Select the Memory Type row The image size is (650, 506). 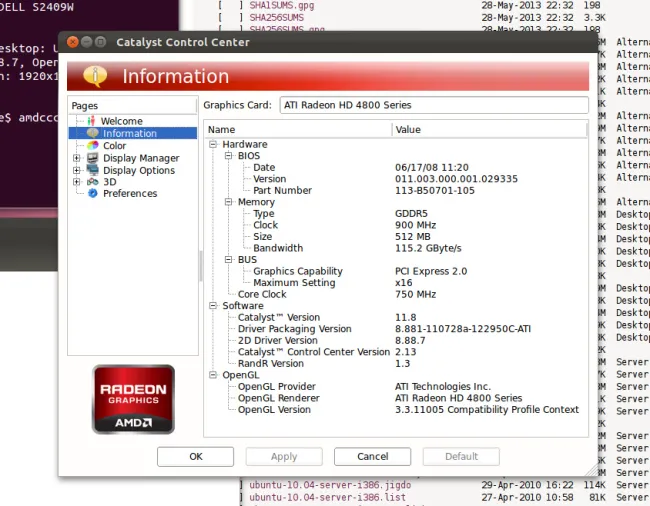(396, 213)
